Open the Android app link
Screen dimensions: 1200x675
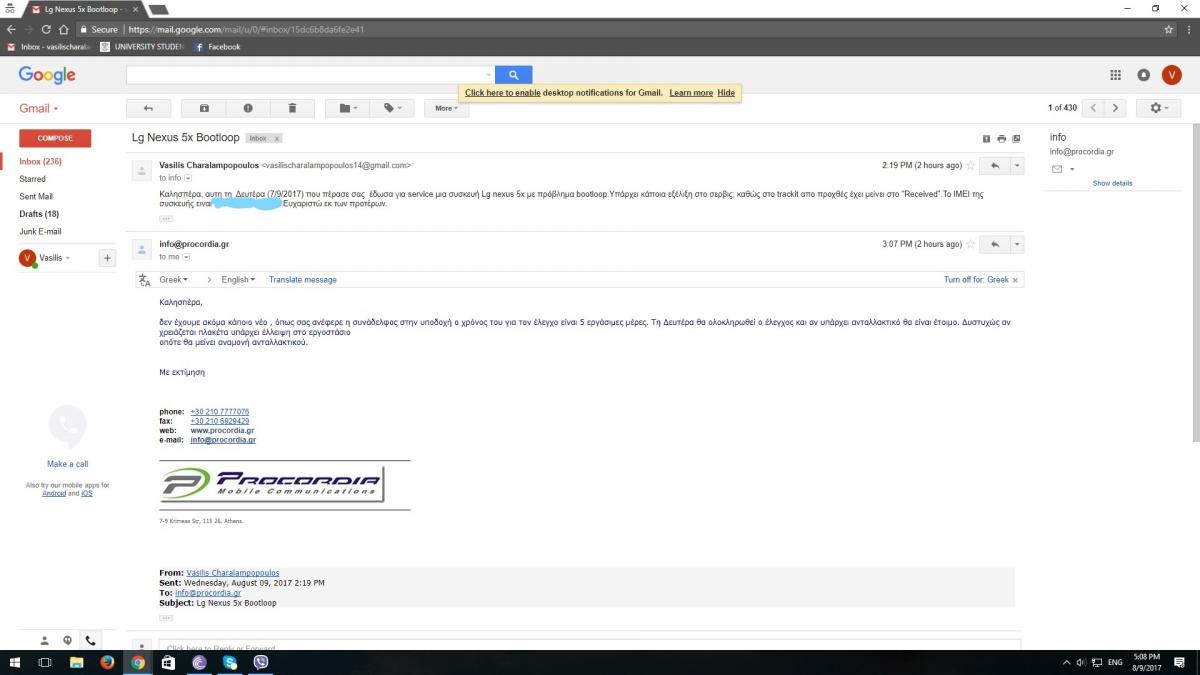click(x=54, y=493)
